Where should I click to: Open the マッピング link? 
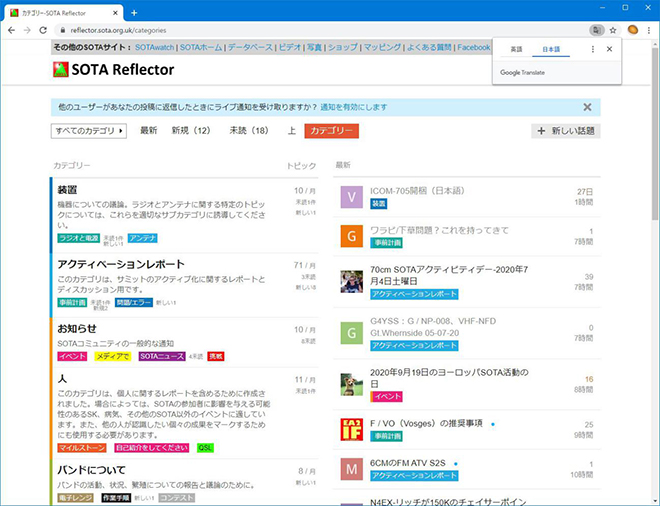382,48
